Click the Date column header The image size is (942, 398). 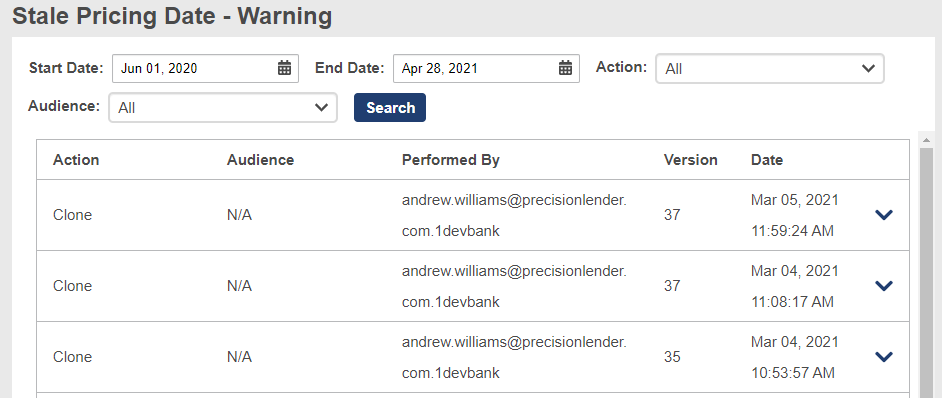[767, 160]
